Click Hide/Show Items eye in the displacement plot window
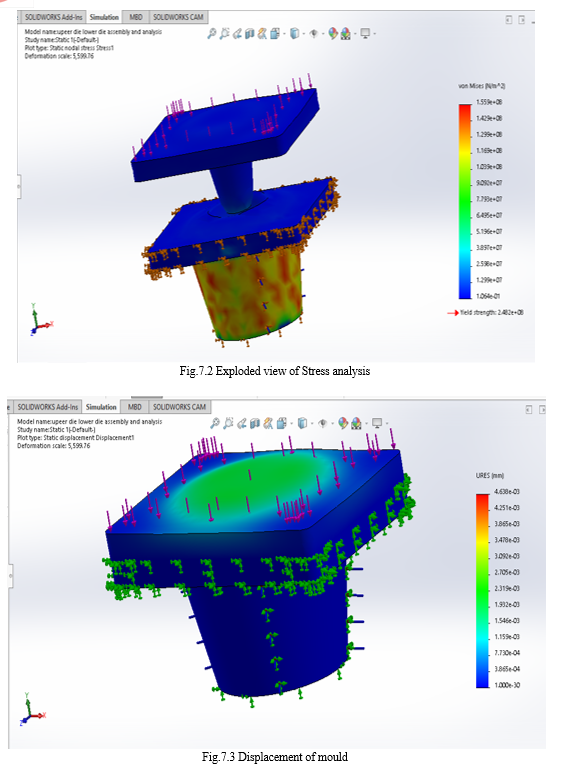The width and height of the screenshot is (571, 771). coord(322,423)
